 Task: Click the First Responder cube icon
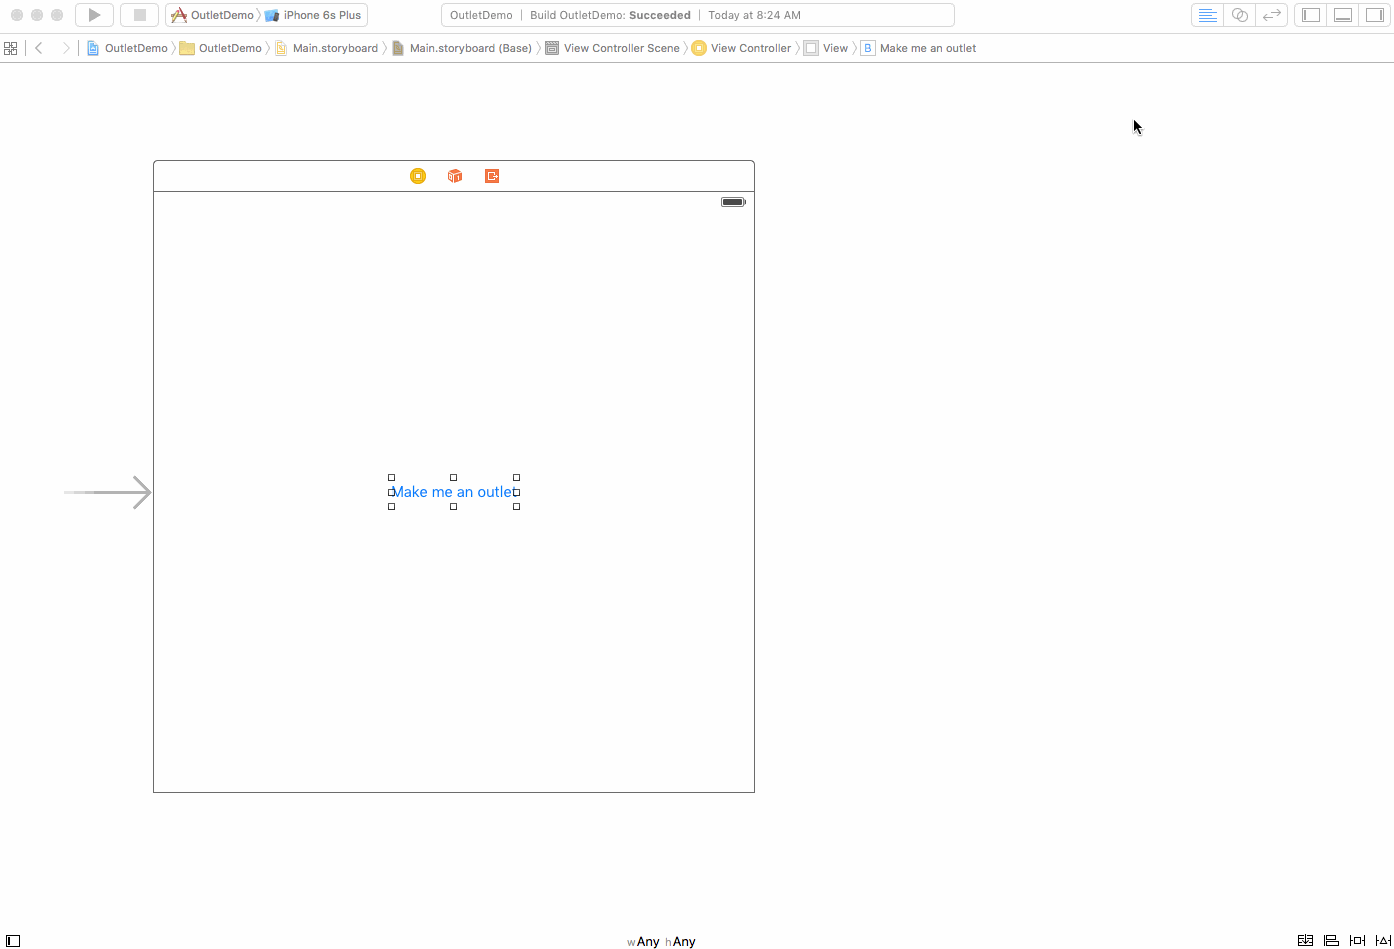click(454, 175)
